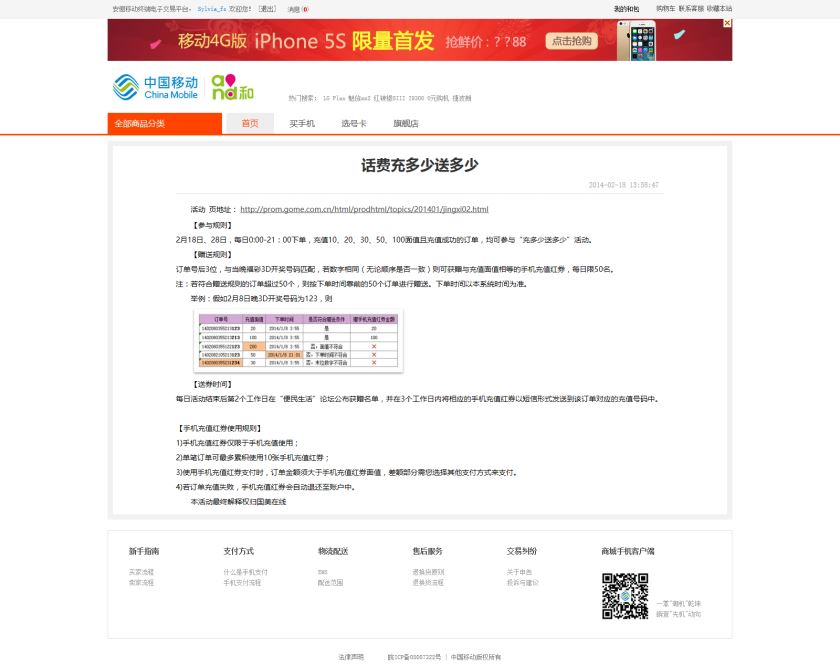Click 中国移动版权所有 at page bottom
This screenshot has width=840, height=666.
(x=476, y=657)
